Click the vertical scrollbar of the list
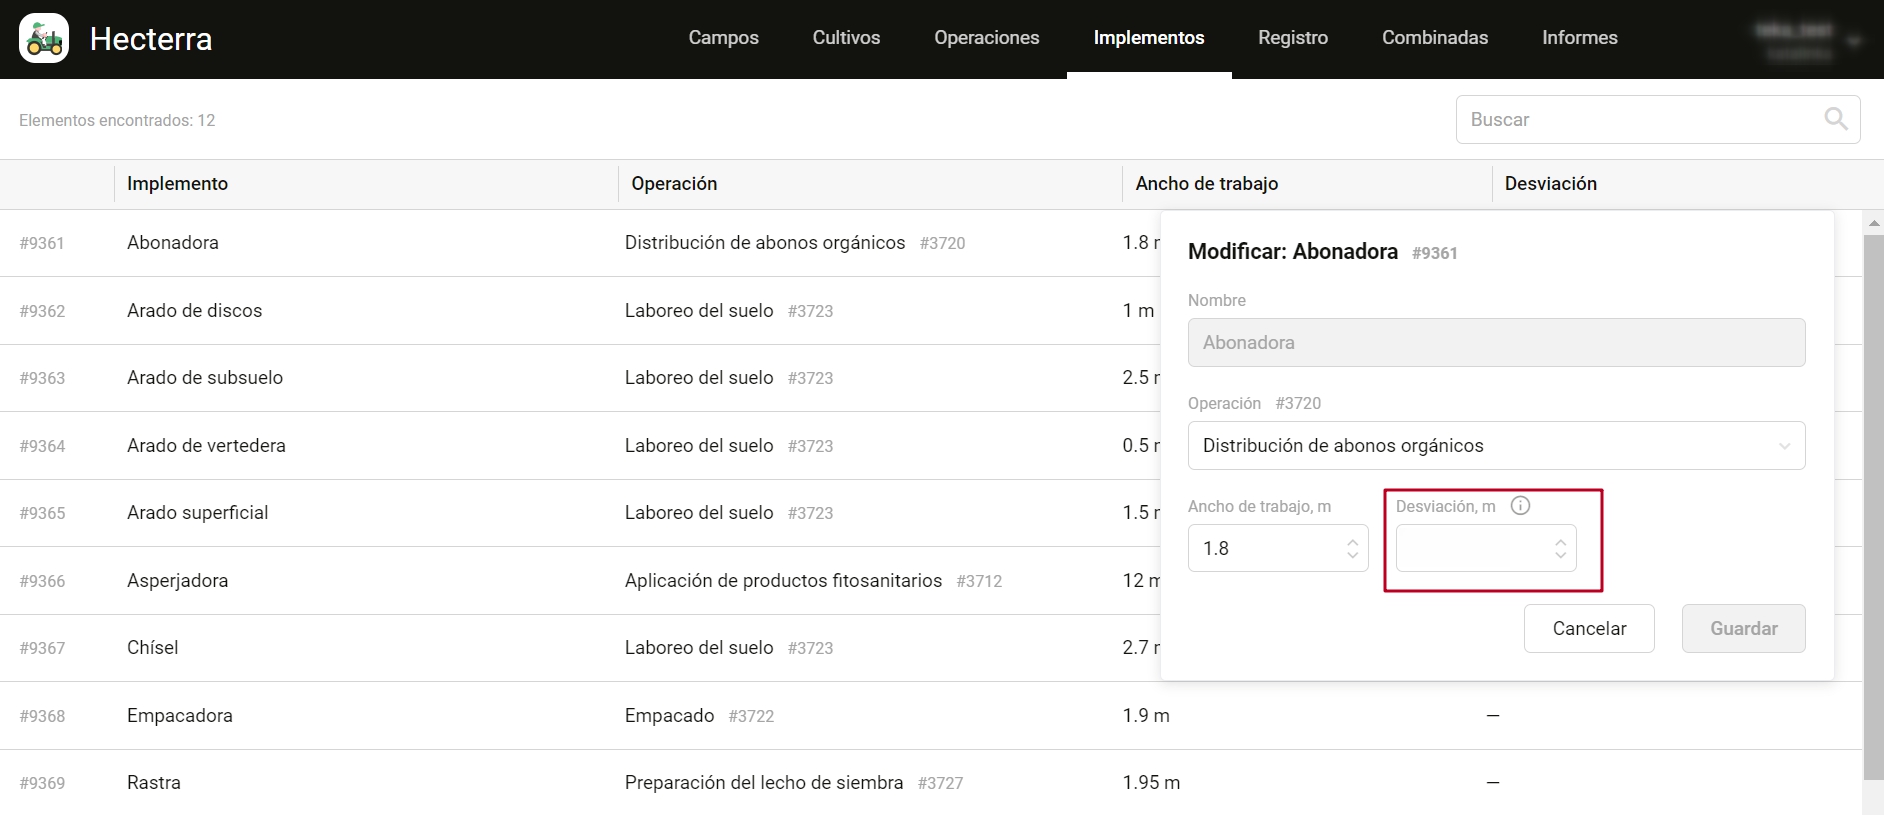The width and height of the screenshot is (1884, 815). pos(1873,500)
